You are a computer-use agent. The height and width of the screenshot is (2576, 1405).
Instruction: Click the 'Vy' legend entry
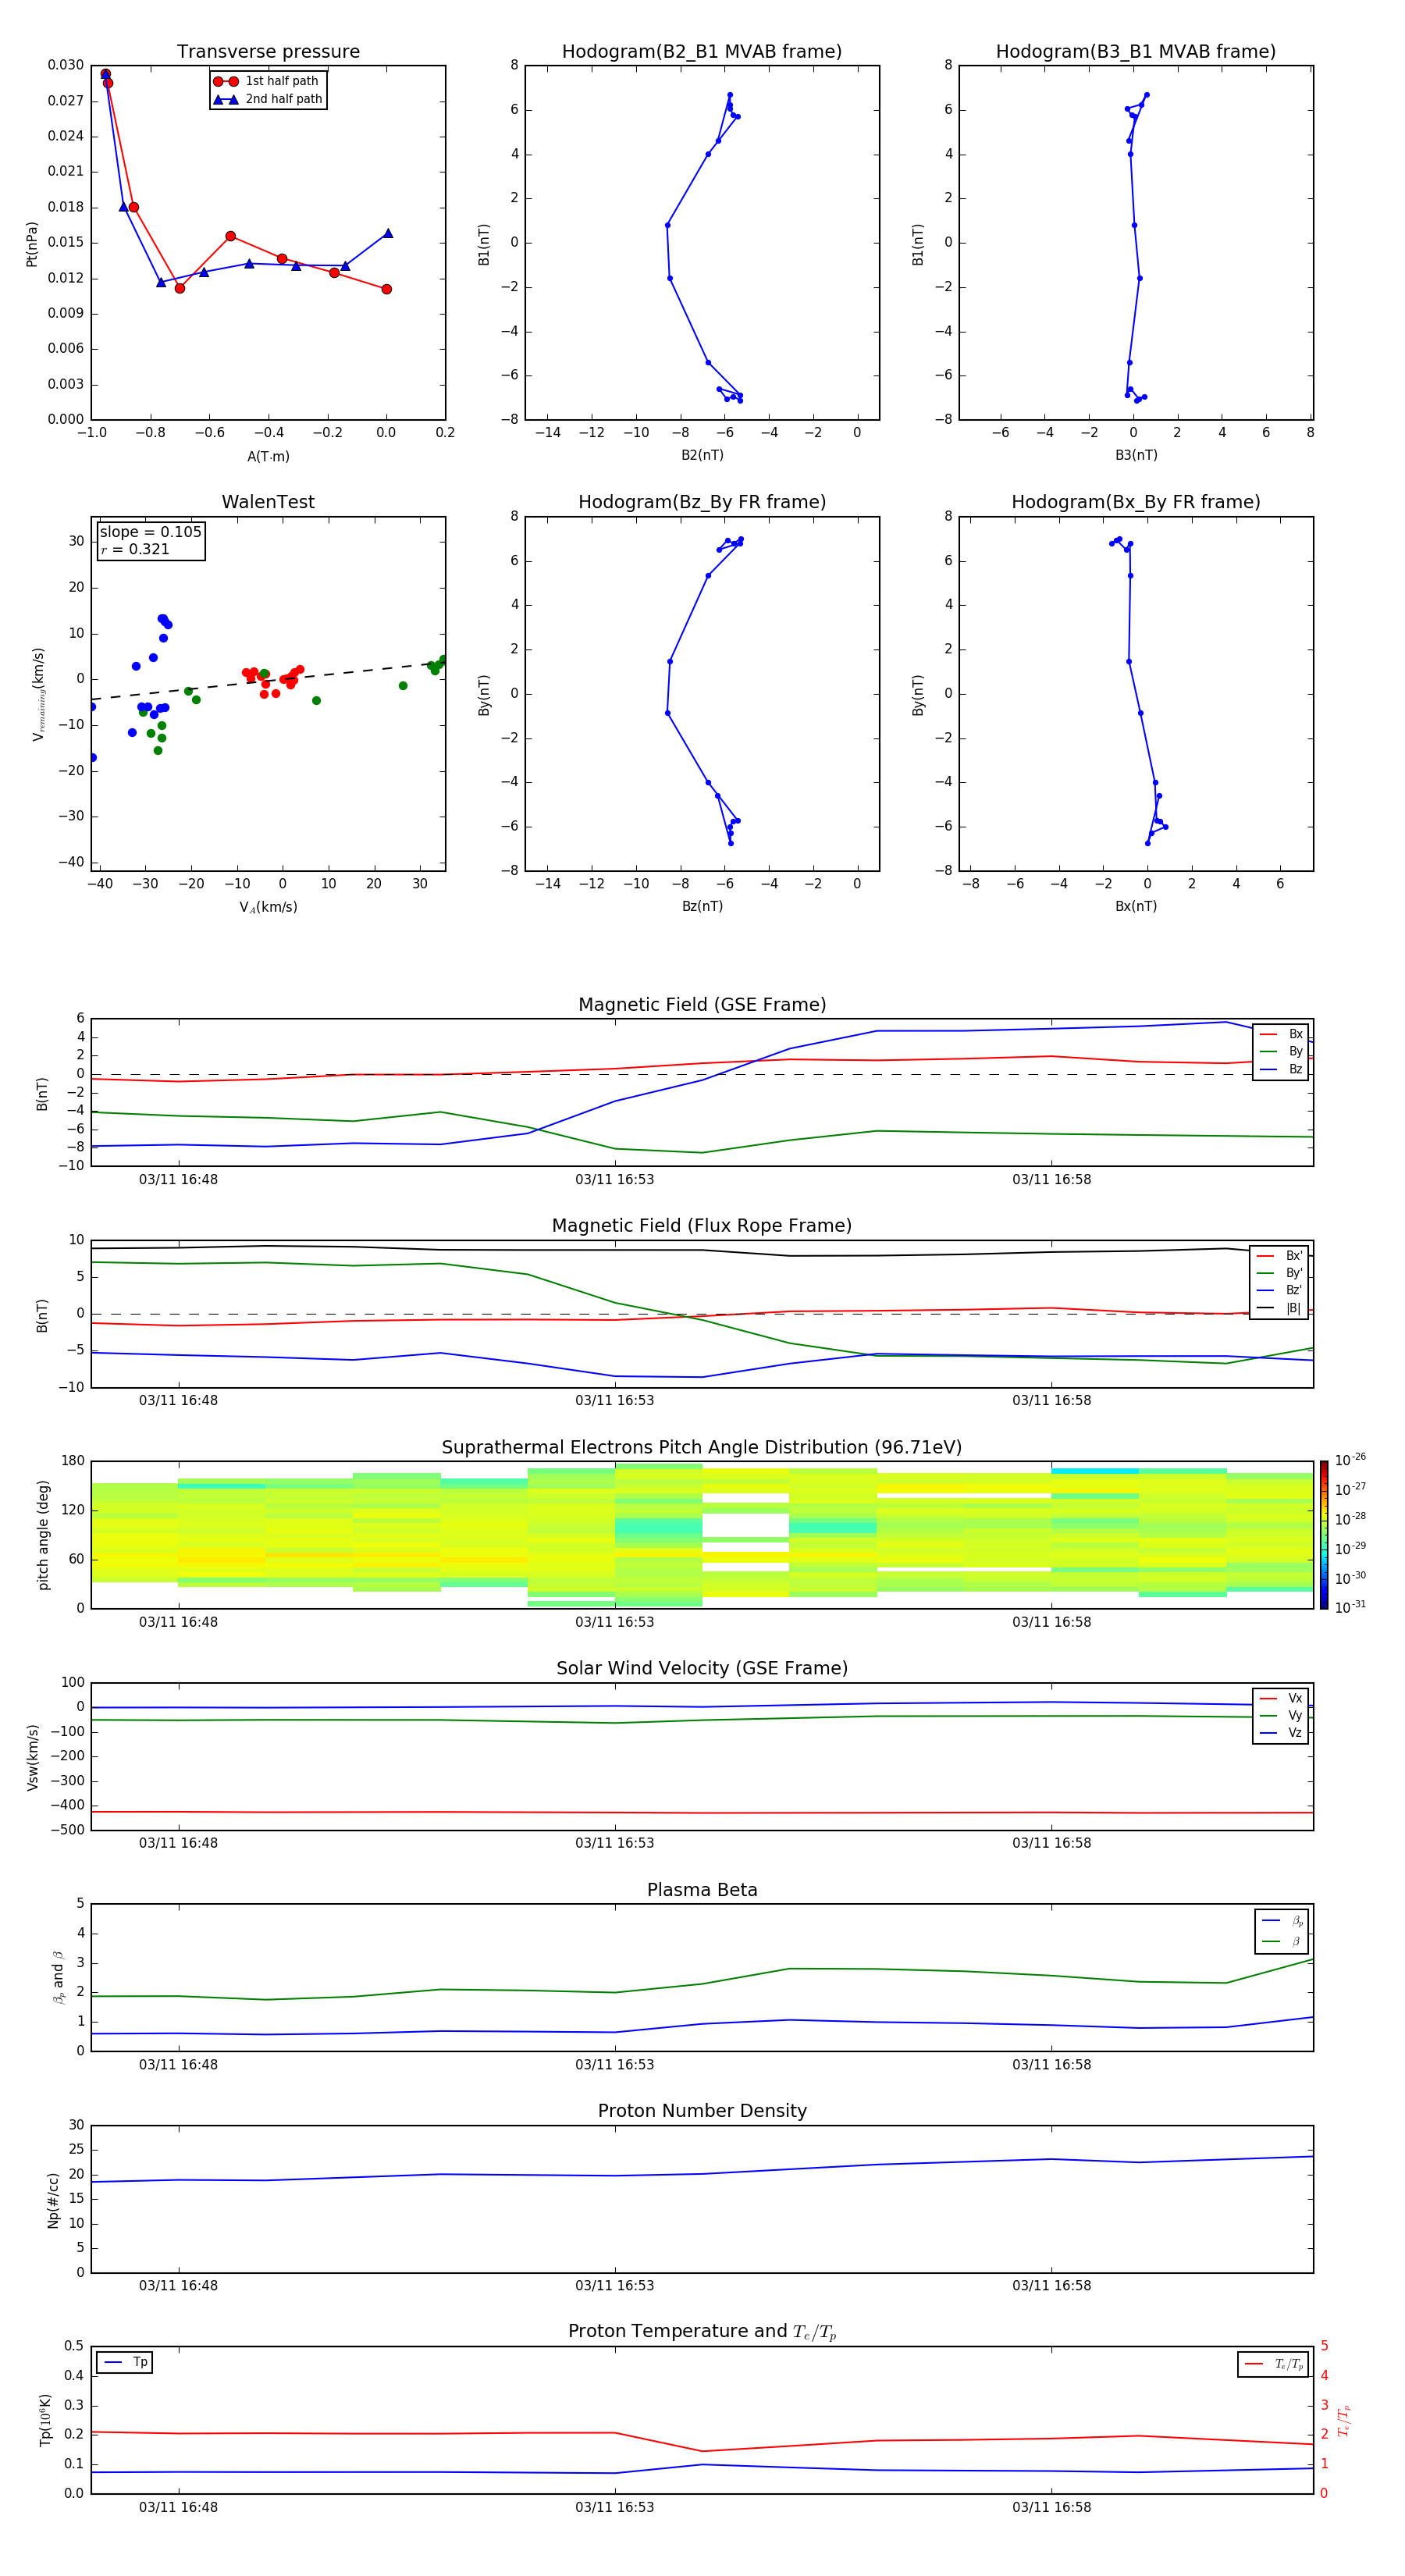click(x=1281, y=1715)
